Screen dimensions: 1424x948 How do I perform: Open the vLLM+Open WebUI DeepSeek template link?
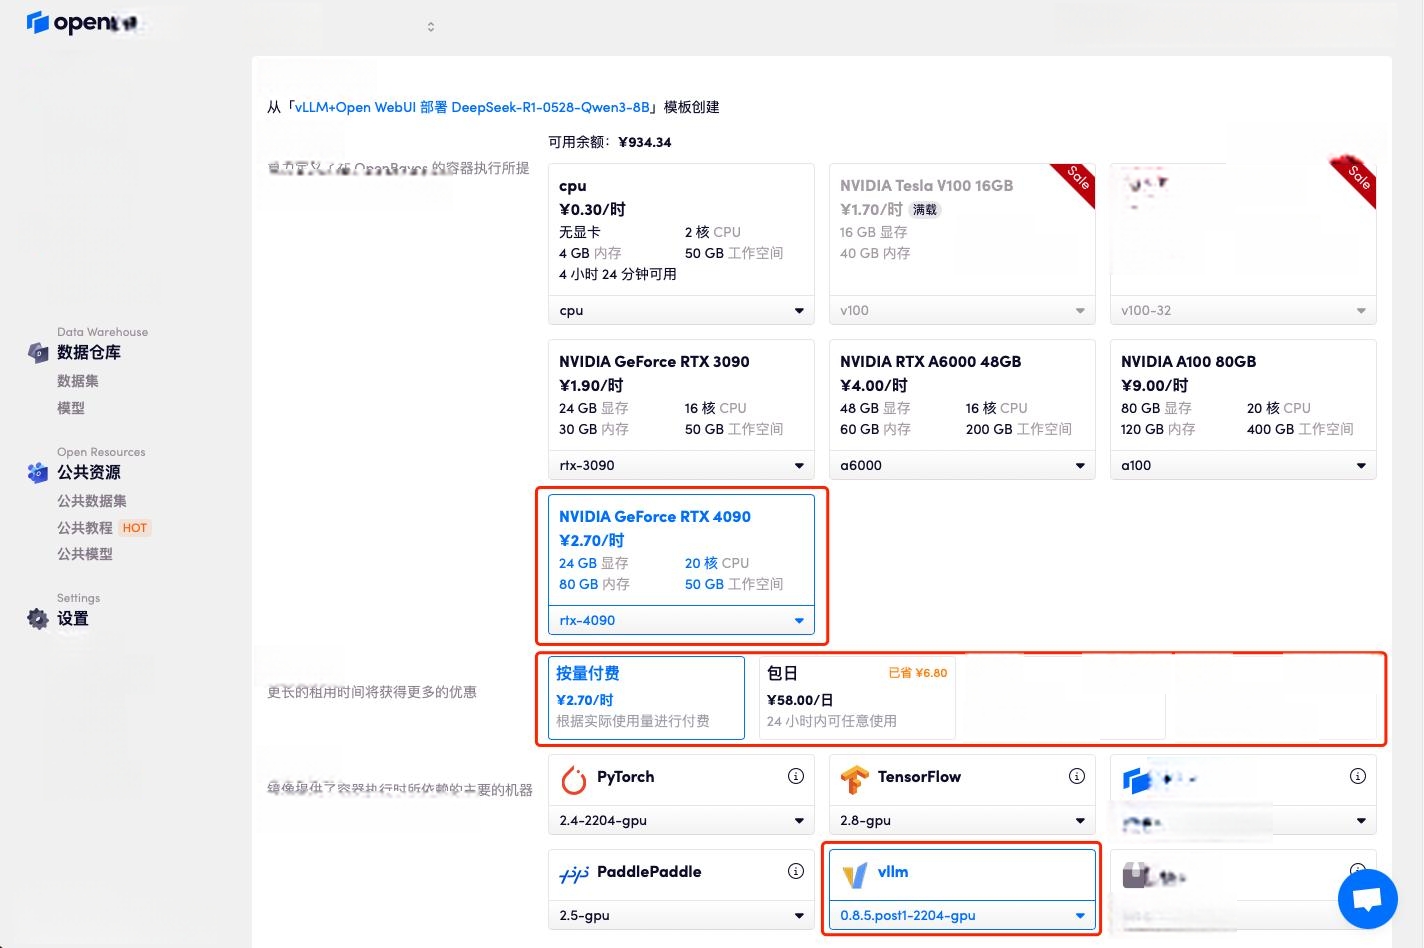coord(472,107)
